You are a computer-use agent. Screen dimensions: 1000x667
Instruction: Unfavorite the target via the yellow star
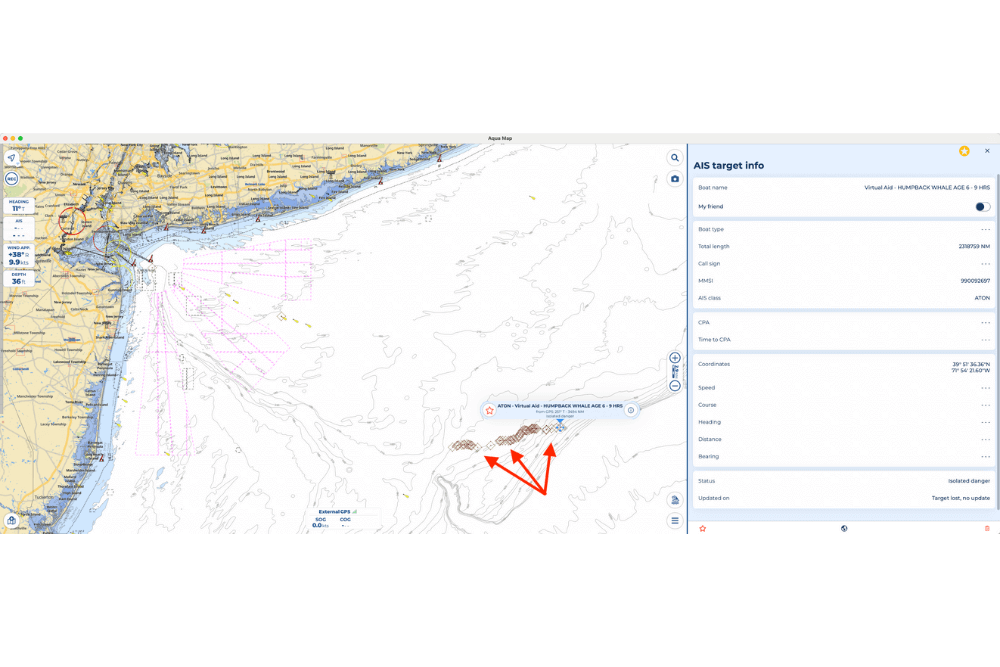964,151
